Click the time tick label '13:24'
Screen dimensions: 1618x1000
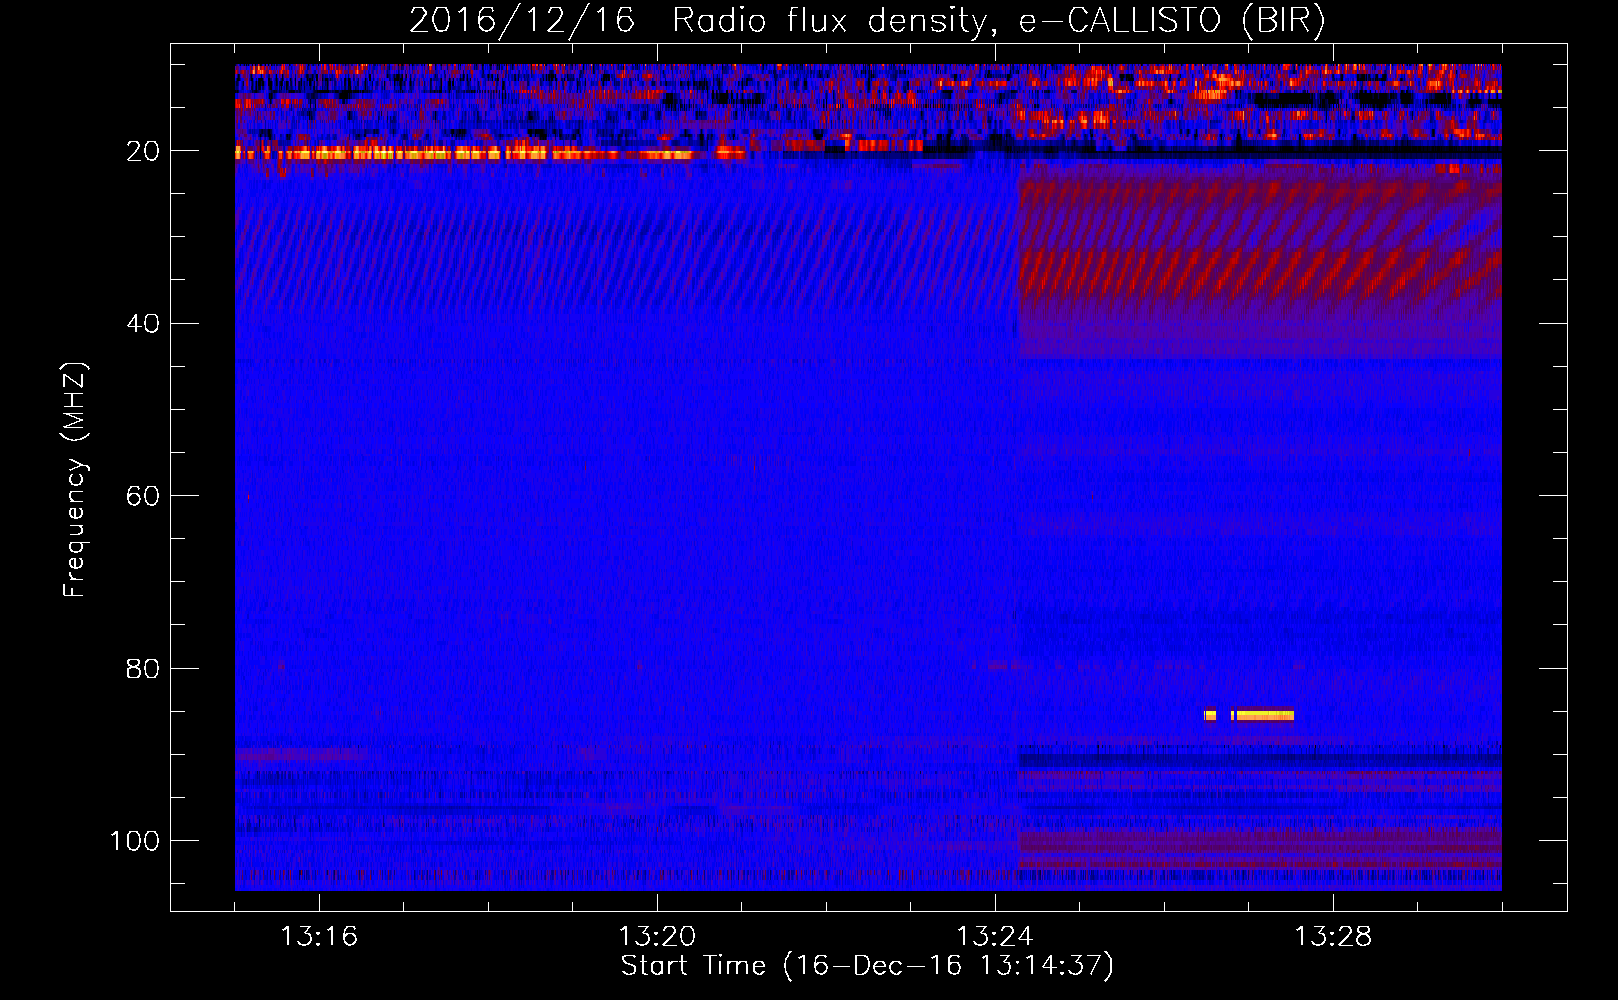coord(995,937)
